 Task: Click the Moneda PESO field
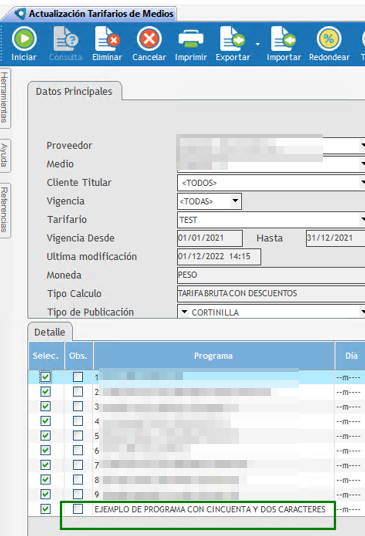(x=271, y=275)
